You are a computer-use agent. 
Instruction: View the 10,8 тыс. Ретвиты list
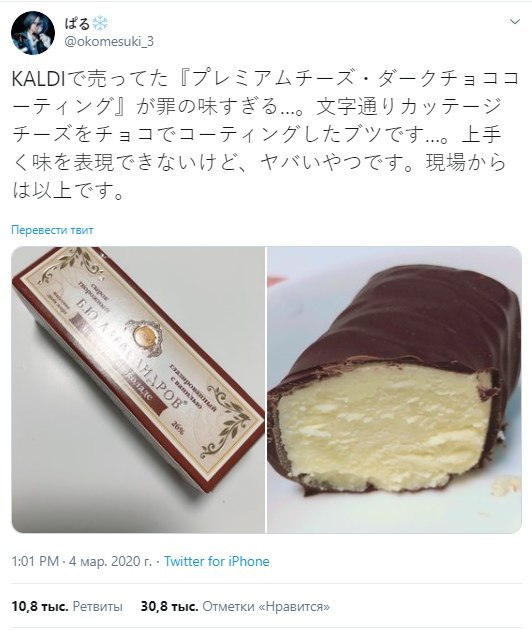click(67, 606)
